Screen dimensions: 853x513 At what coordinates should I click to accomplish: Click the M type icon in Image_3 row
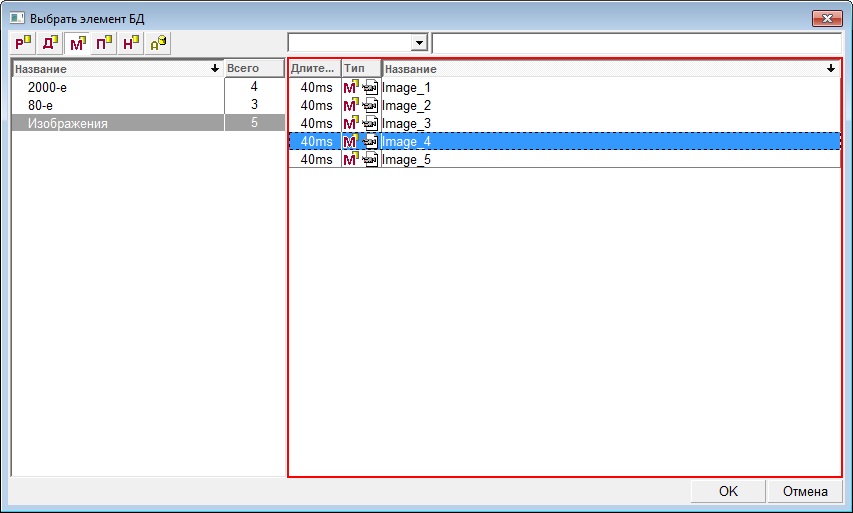click(x=351, y=123)
